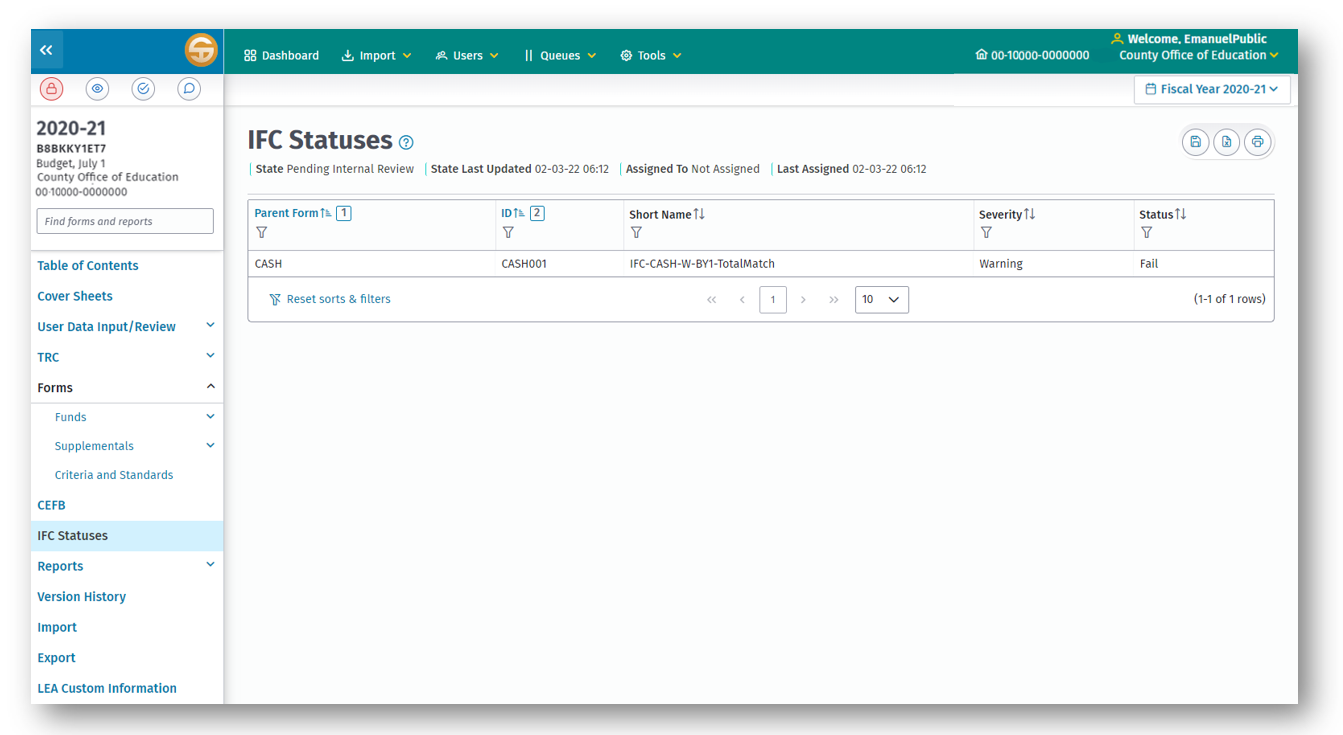This screenshot has width=1343, height=735.
Task: Click the save icon on the IFC Statuses page
Action: click(x=1196, y=141)
